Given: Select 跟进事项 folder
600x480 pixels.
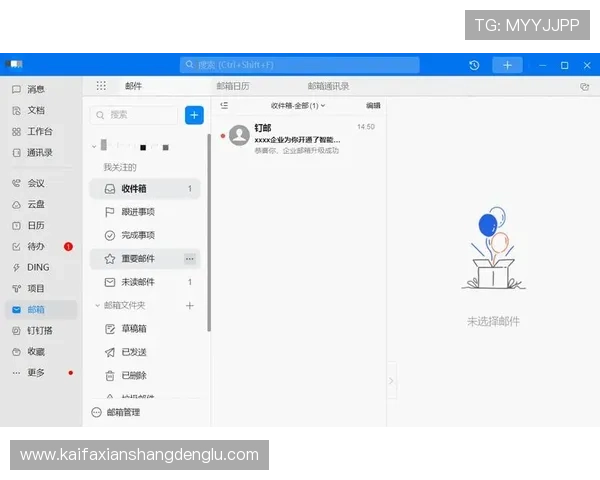Looking at the screenshot, I should pos(145,212).
